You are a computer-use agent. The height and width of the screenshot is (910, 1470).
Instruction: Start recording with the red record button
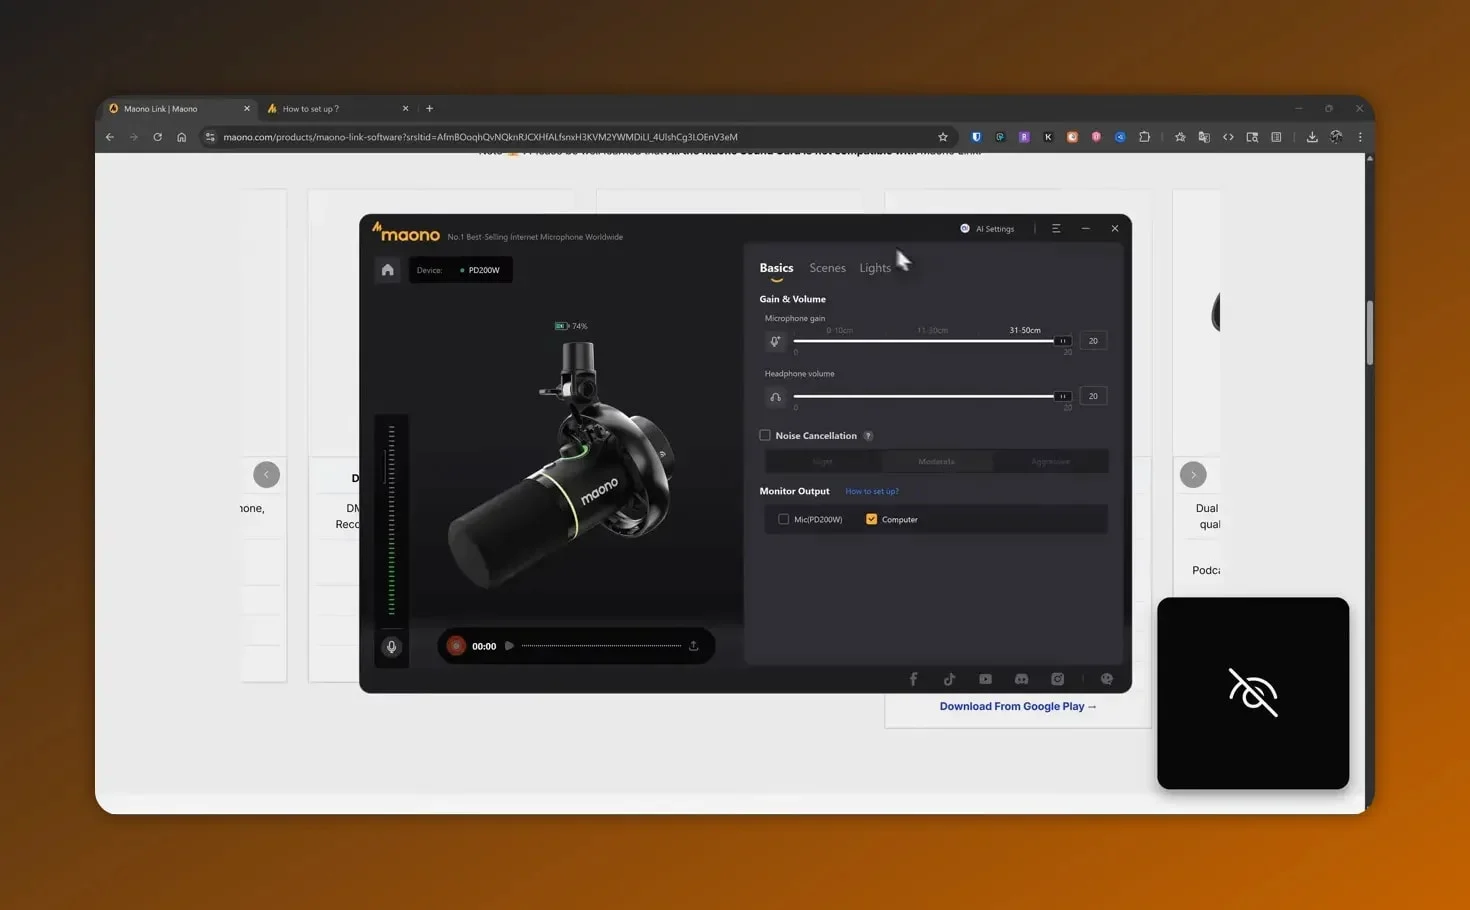456,646
